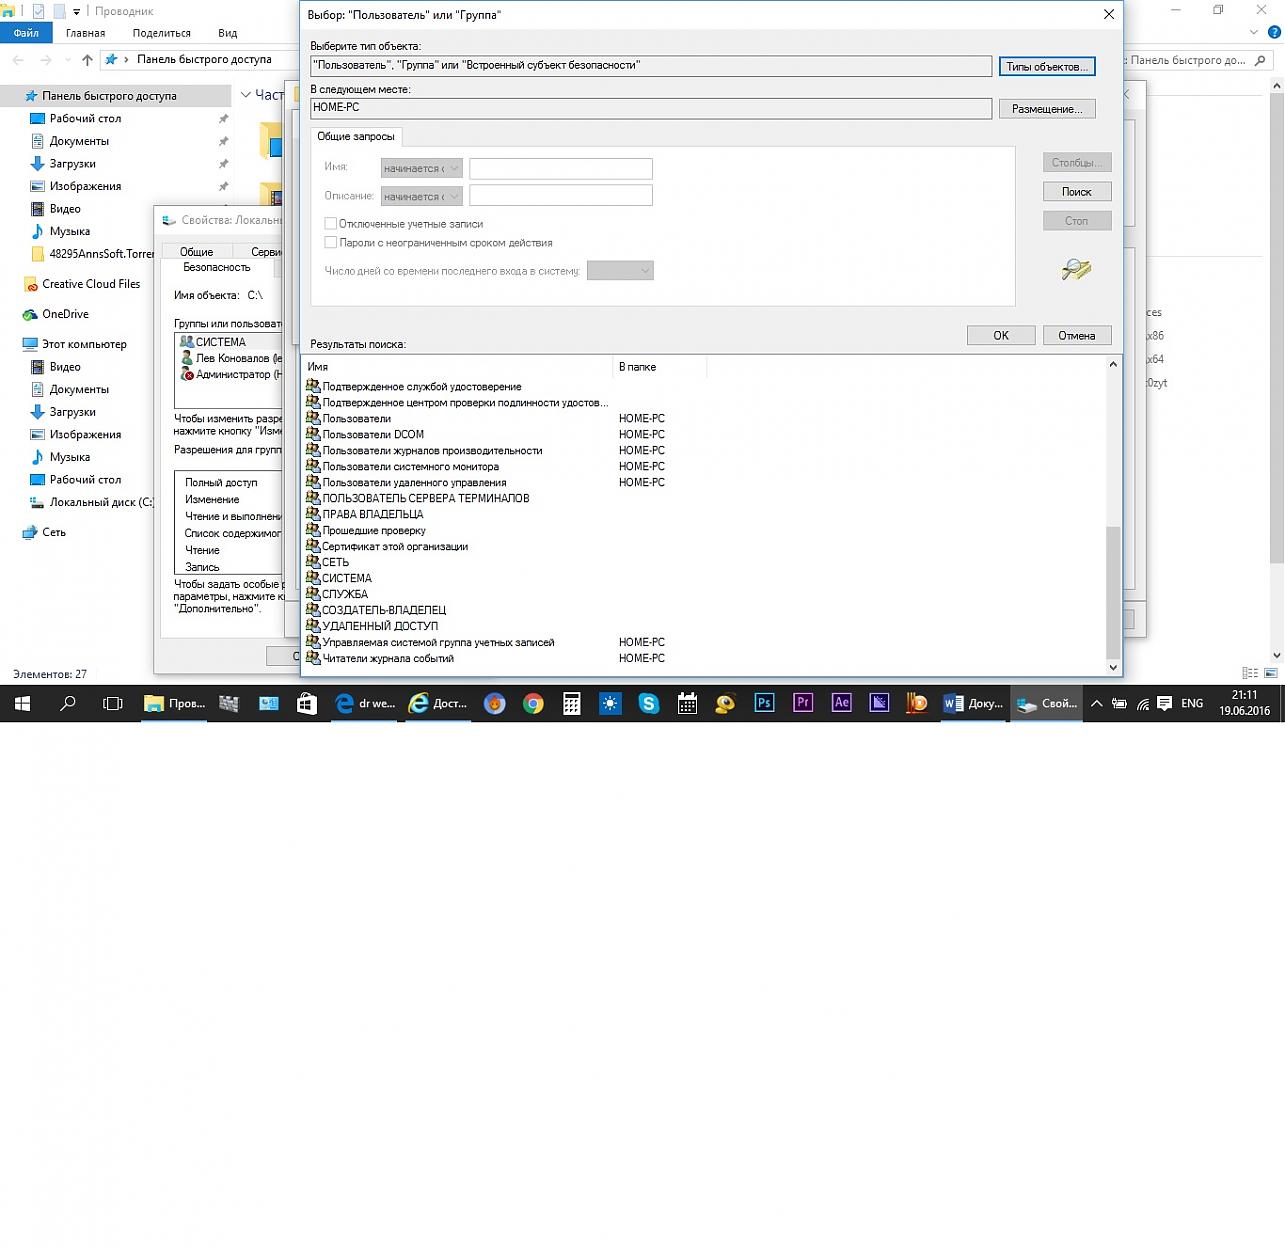
Task: Select the 'Общие запросы' tab
Action: pos(356,136)
